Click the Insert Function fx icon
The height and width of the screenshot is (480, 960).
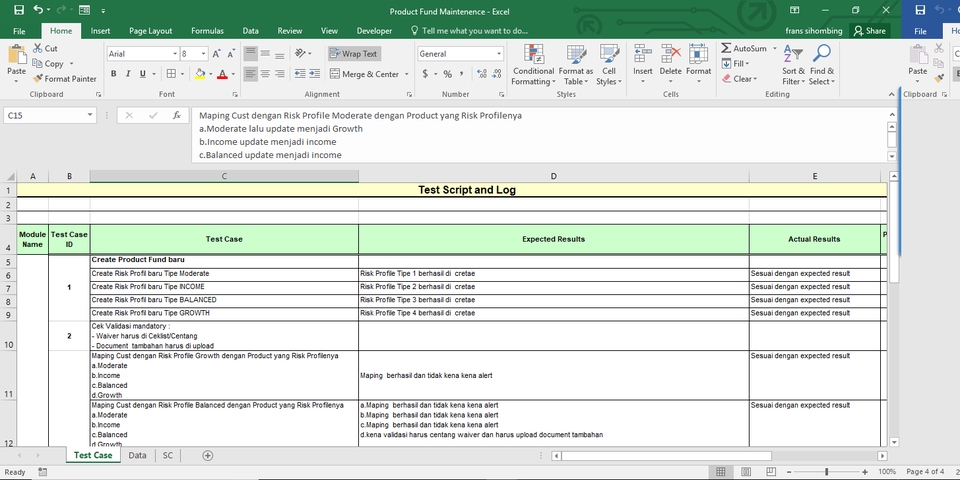(176, 115)
